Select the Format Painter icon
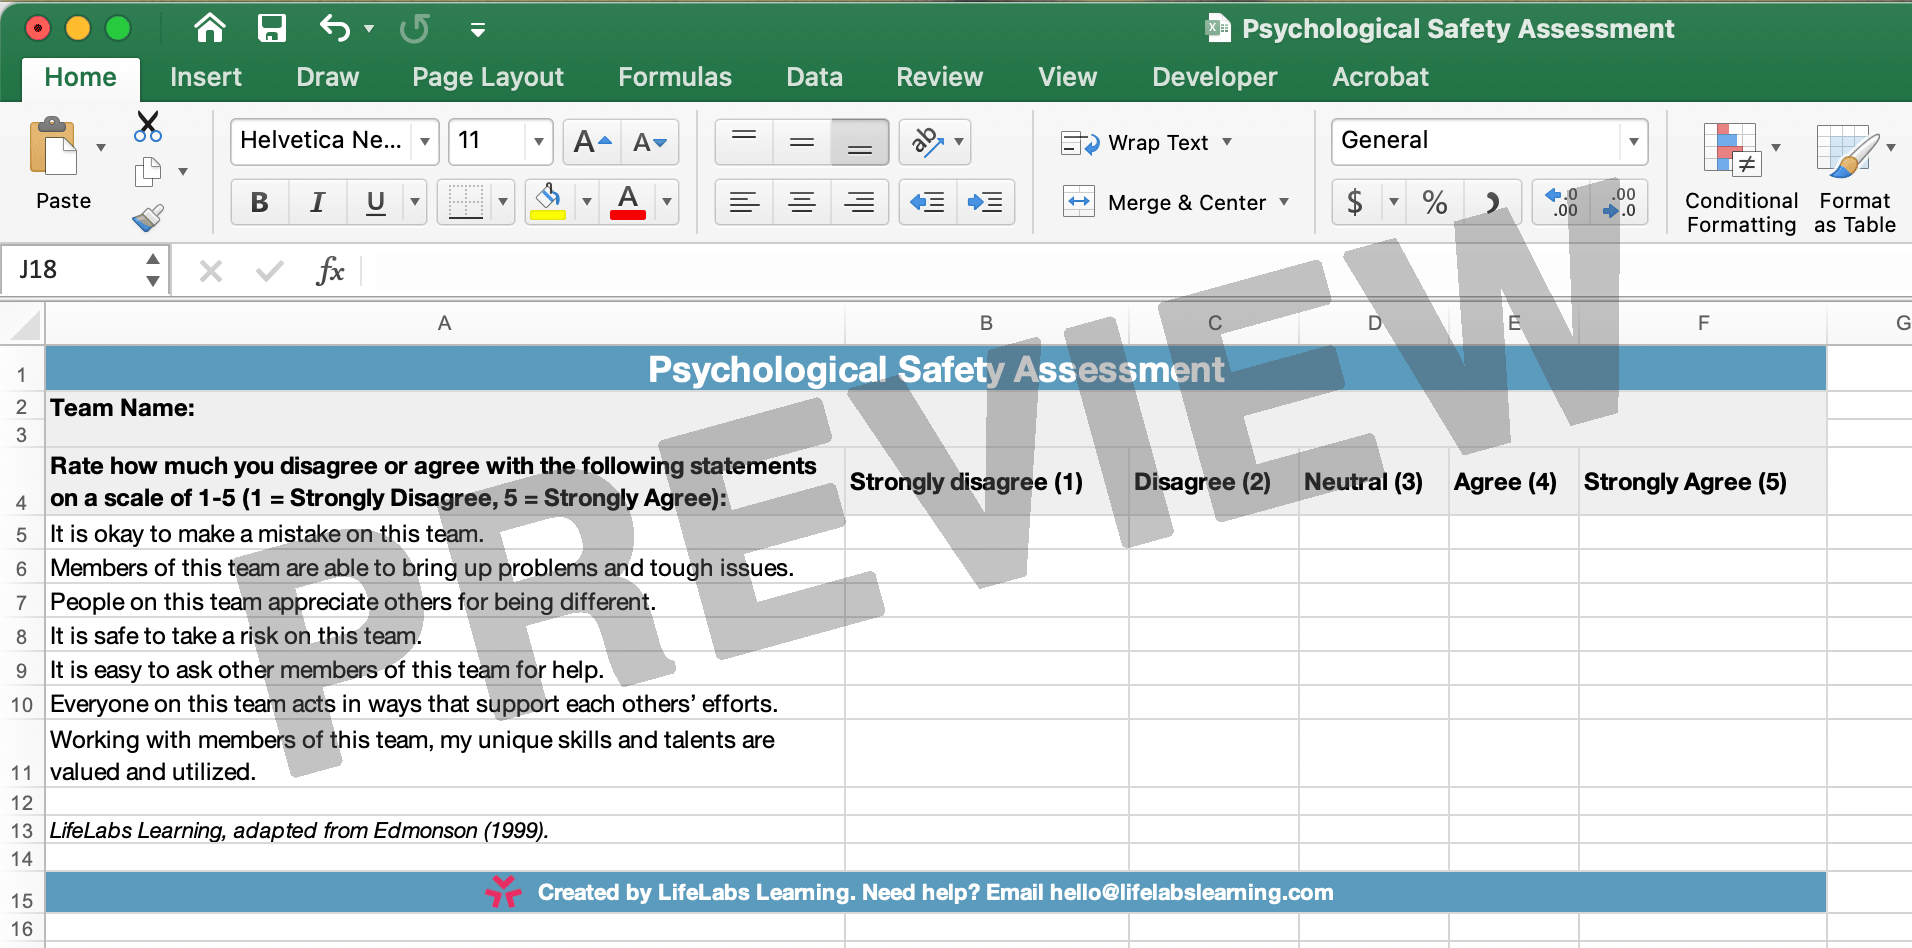 click(x=148, y=218)
